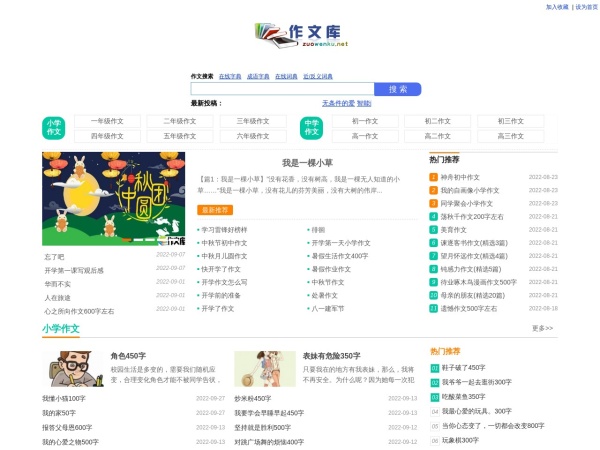The image size is (600, 450).
Task: Open 暑假作业作文 article
Action: pos(331,269)
